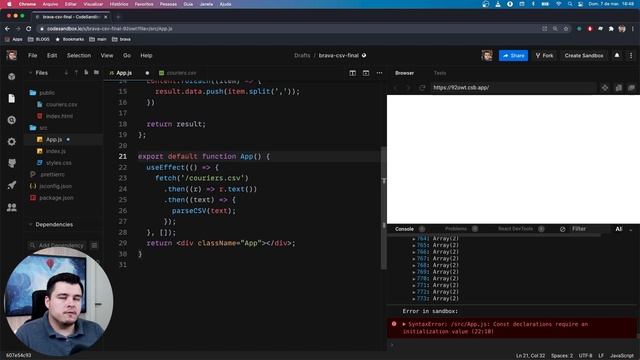
Task: Open the Go menu
Action: (127, 56)
